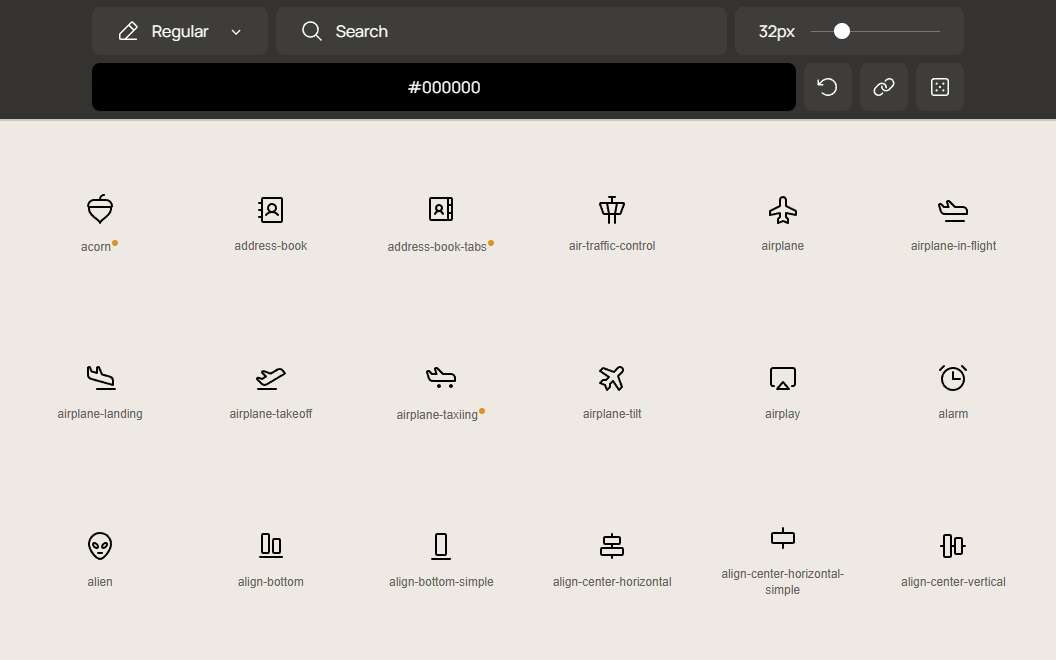This screenshot has height=660, width=1056.
Task: Select the airplane-landing icon
Action: pyautogui.click(x=100, y=378)
